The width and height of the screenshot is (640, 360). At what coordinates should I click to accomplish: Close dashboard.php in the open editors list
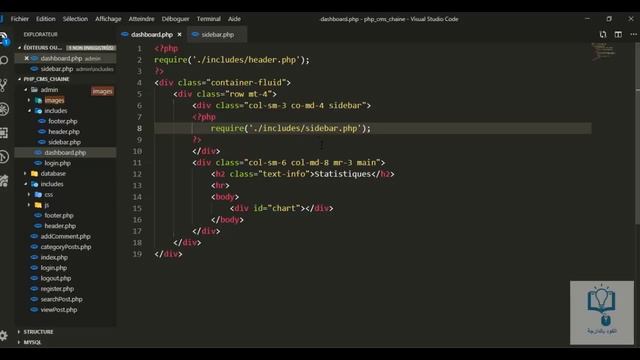pyautogui.click(x=27, y=58)
